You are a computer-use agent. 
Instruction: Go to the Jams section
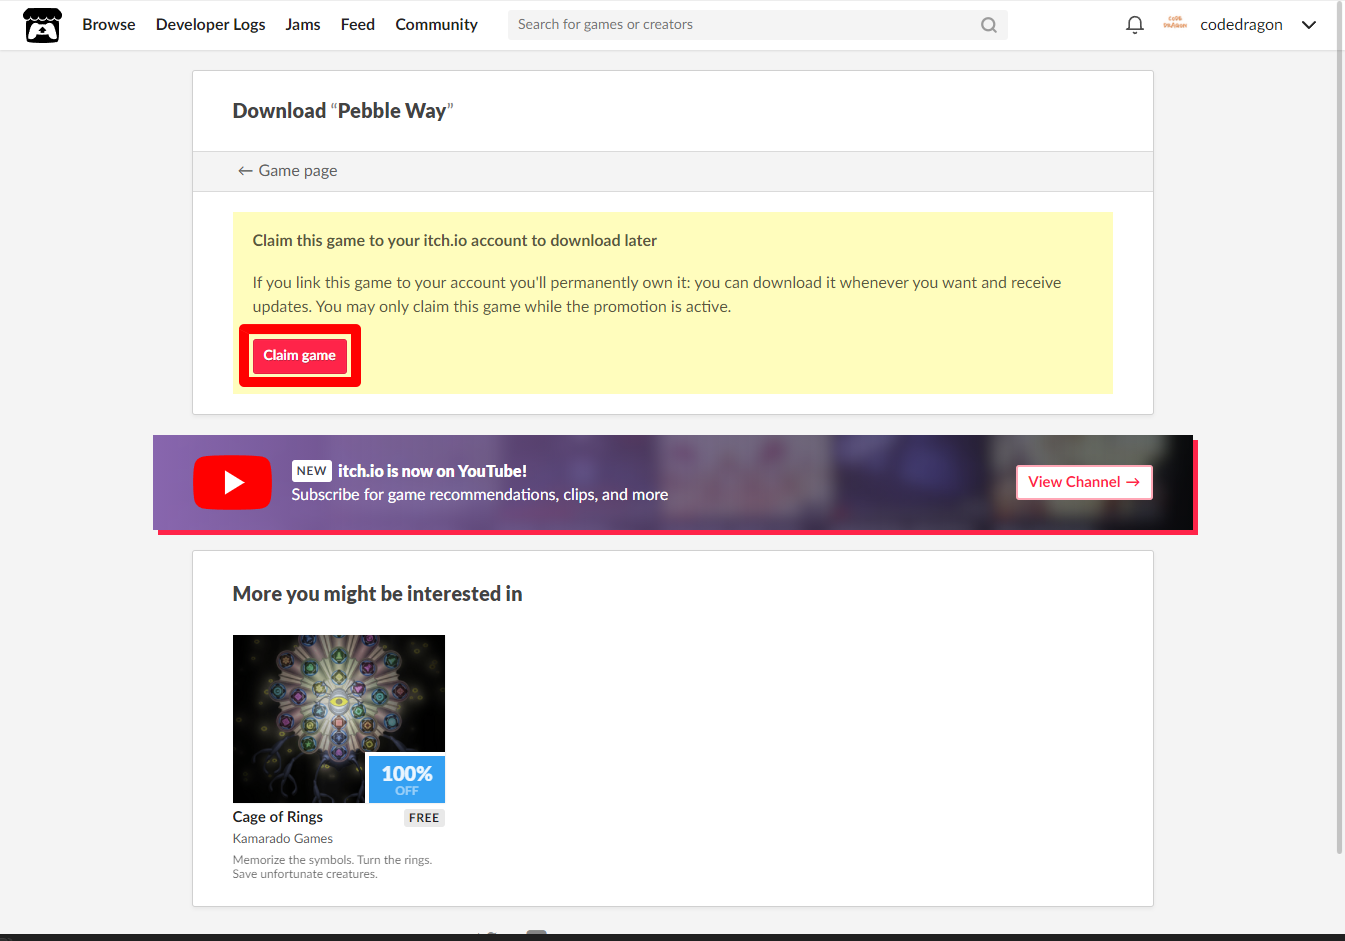(x=303, y=25)
